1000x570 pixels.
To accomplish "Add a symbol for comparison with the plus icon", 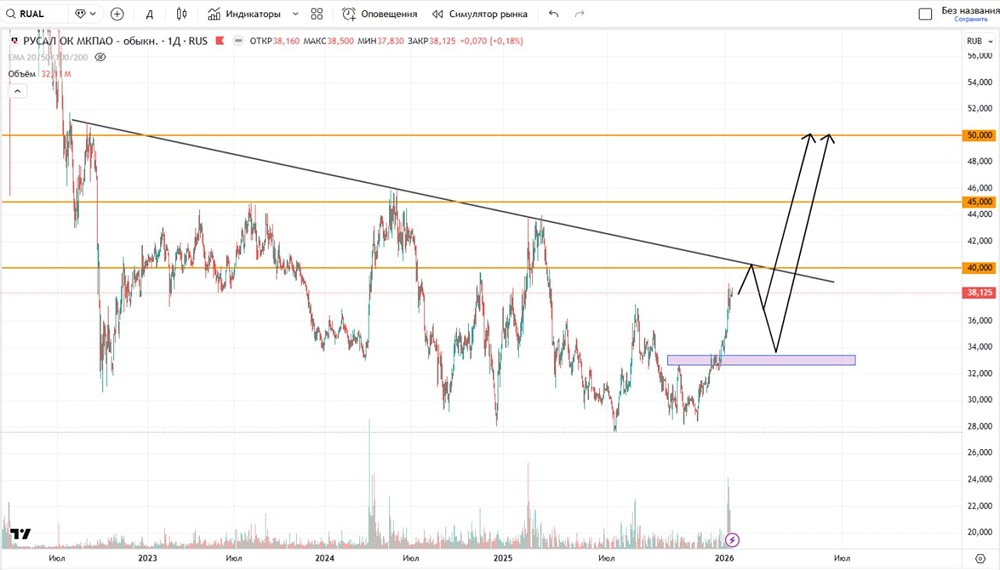I will [x=117, y=13].
